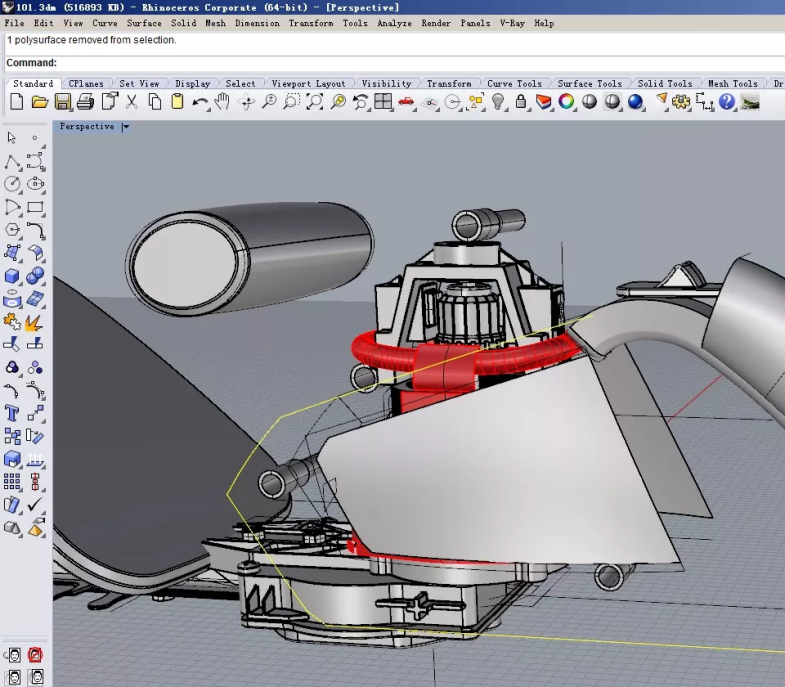Open the Perspective viewport dropdown arrow
Screen dimensions: 785x687
point(125,127)
